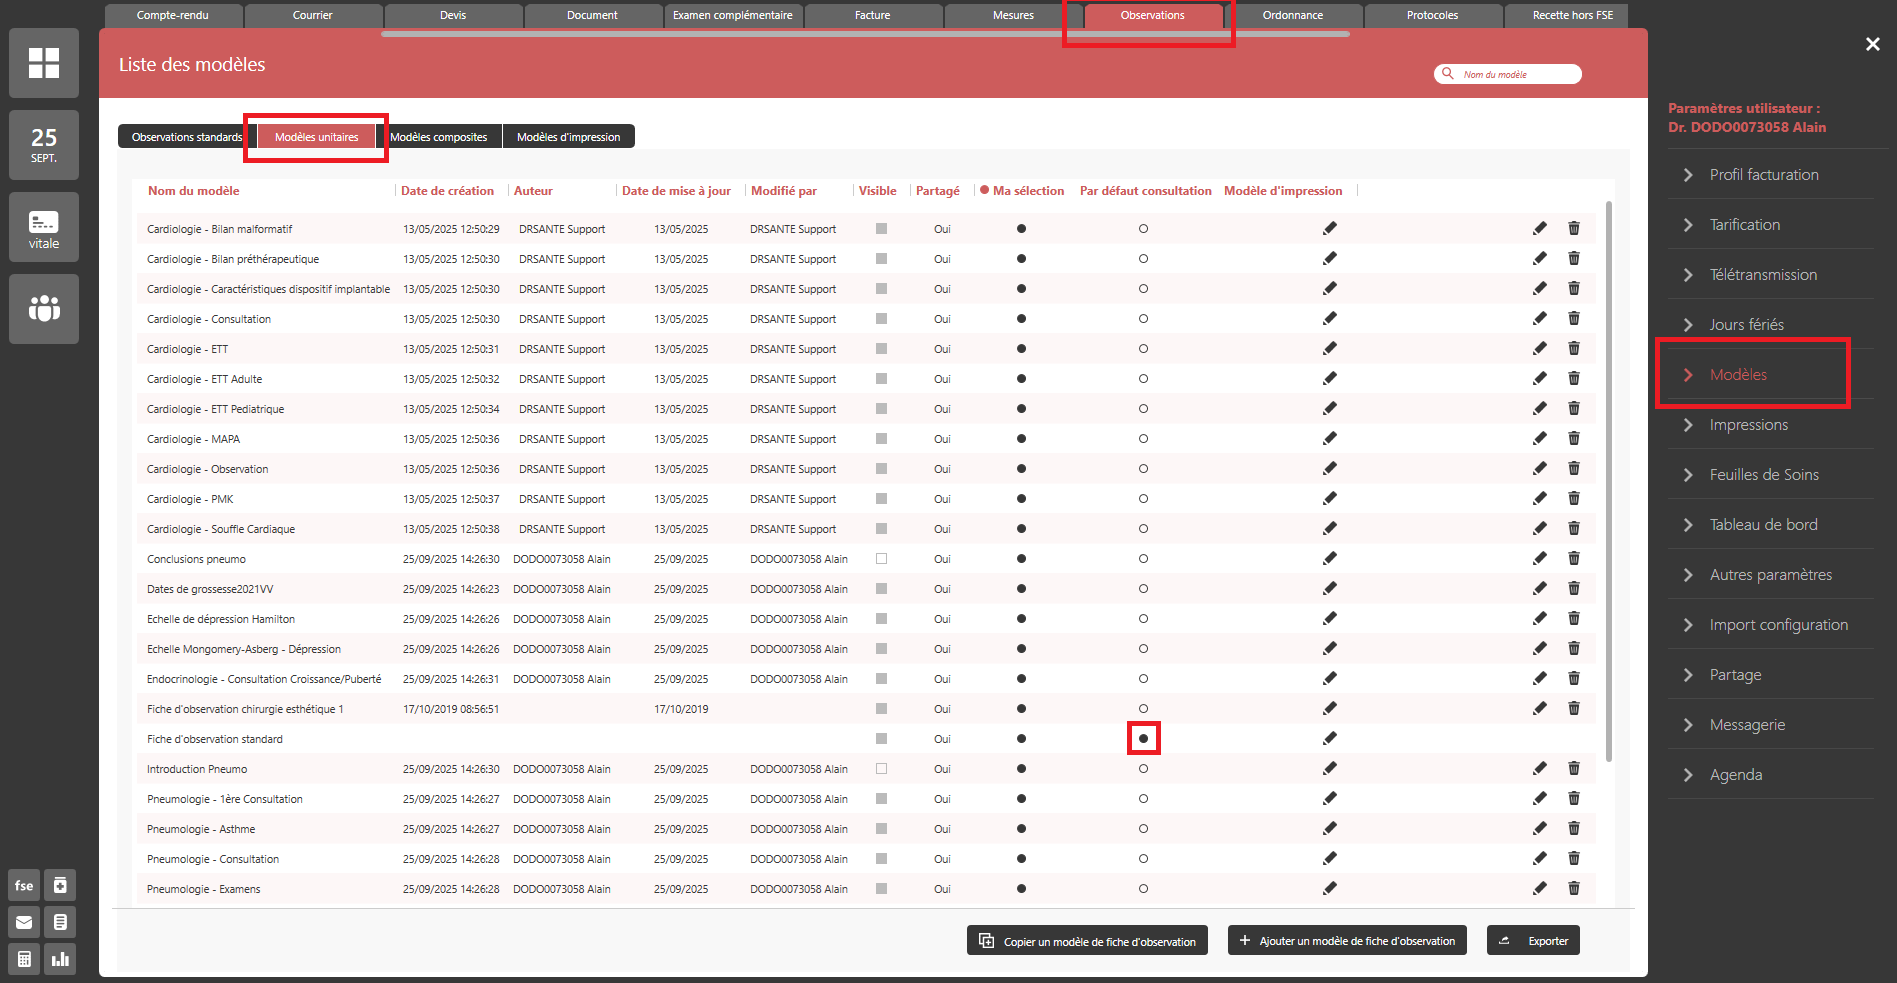Toggle Visible checkbox for Conclusions pneumo
This screenshot has width=1897, height=983.
coord(881,559)
